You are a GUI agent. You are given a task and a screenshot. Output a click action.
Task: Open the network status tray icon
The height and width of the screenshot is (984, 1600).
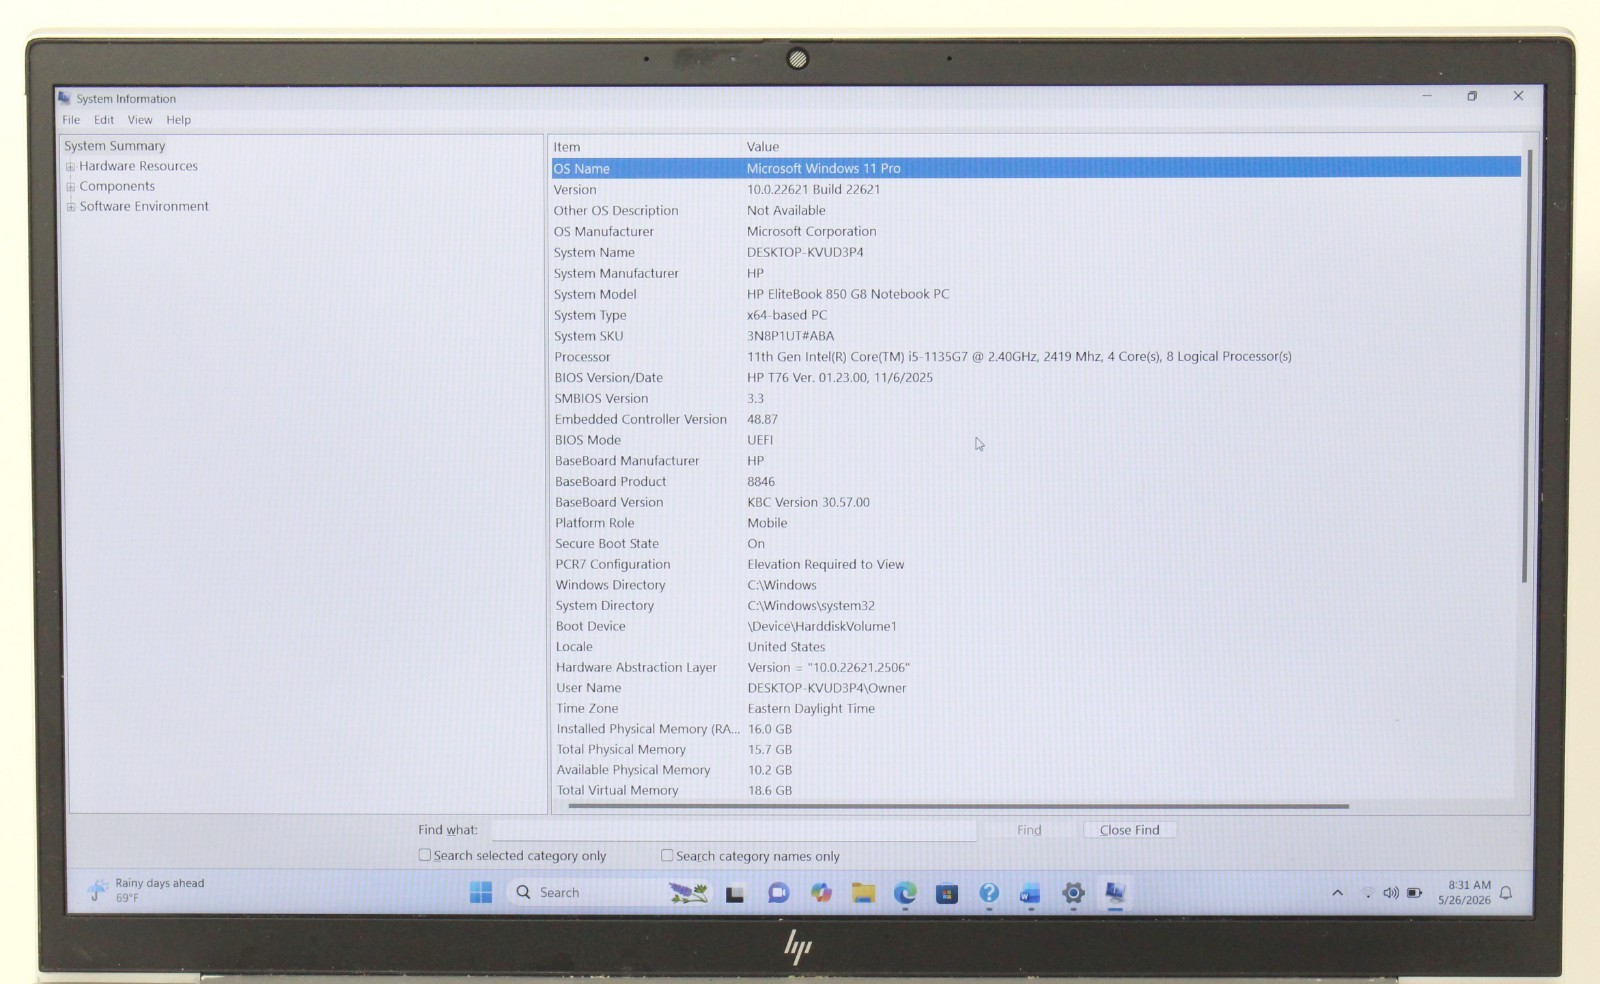[x=1367, y=893]
